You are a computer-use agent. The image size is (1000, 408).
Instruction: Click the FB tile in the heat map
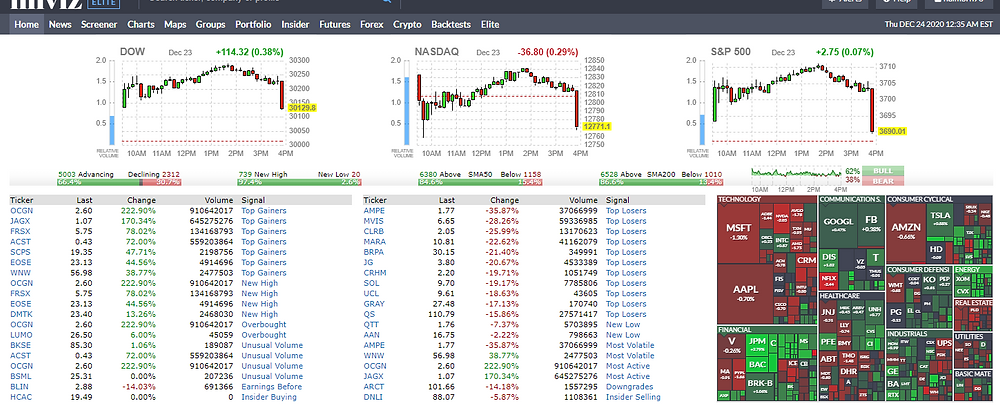point(871,224)
